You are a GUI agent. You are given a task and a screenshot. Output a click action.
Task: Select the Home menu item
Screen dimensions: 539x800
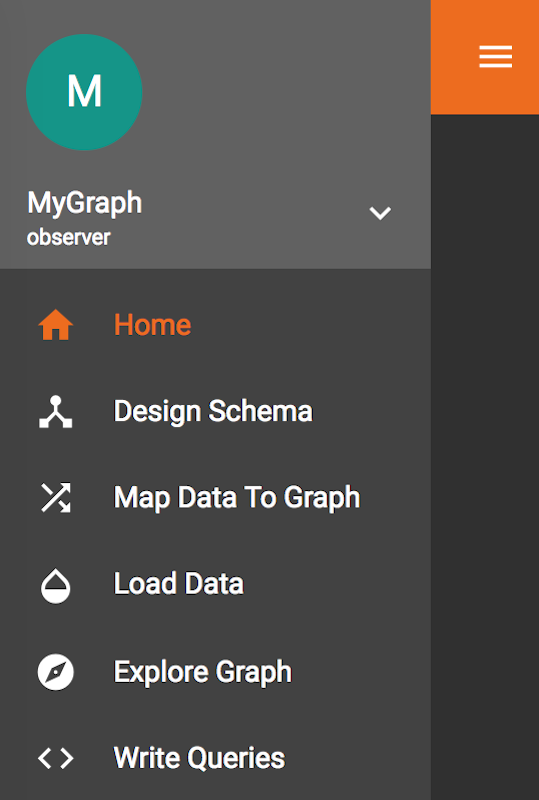[x=215, y=325]
